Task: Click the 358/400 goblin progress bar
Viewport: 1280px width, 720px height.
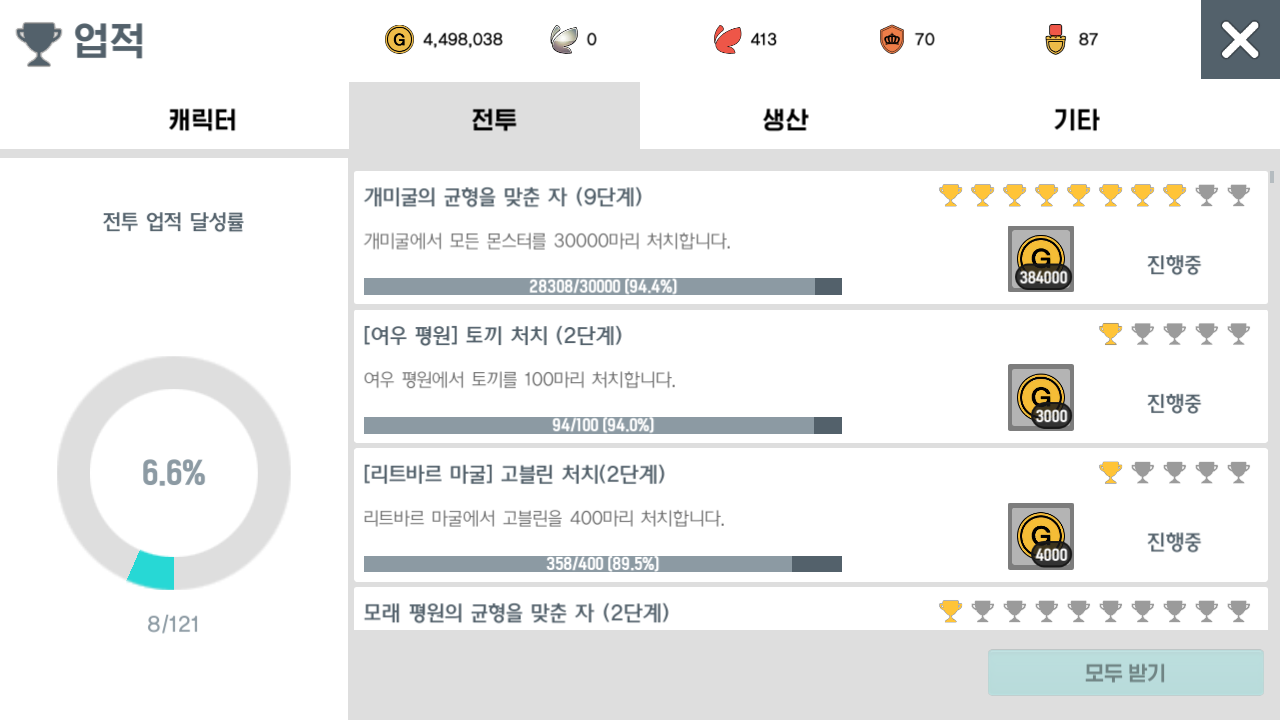Action: [602, 564]
